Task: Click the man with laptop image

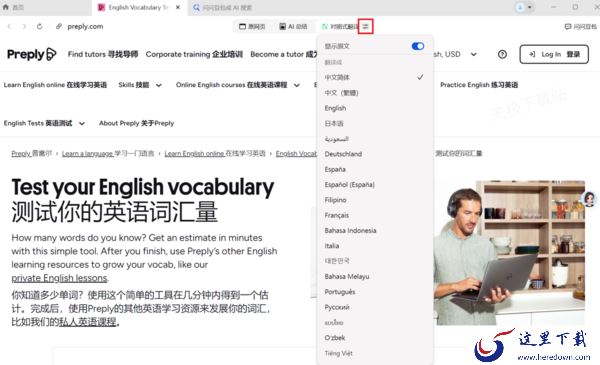Action: click(509, 253)
